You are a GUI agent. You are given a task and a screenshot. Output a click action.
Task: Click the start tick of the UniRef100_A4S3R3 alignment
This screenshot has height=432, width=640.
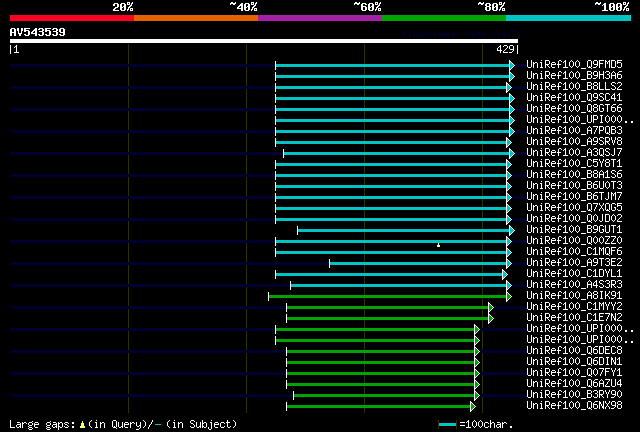[x=291, y=286]
